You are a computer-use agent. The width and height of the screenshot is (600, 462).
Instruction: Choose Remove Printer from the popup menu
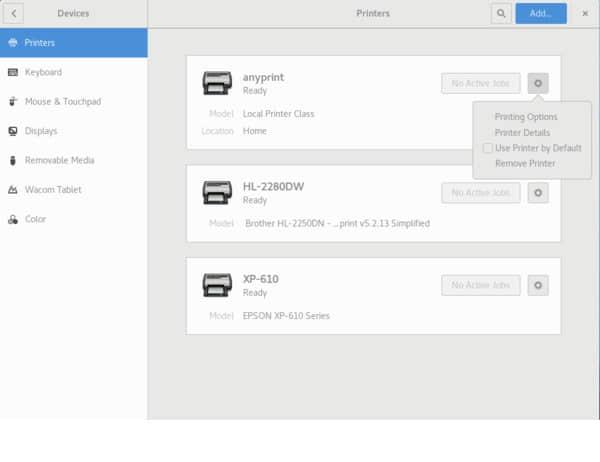[x=525, y=163]
